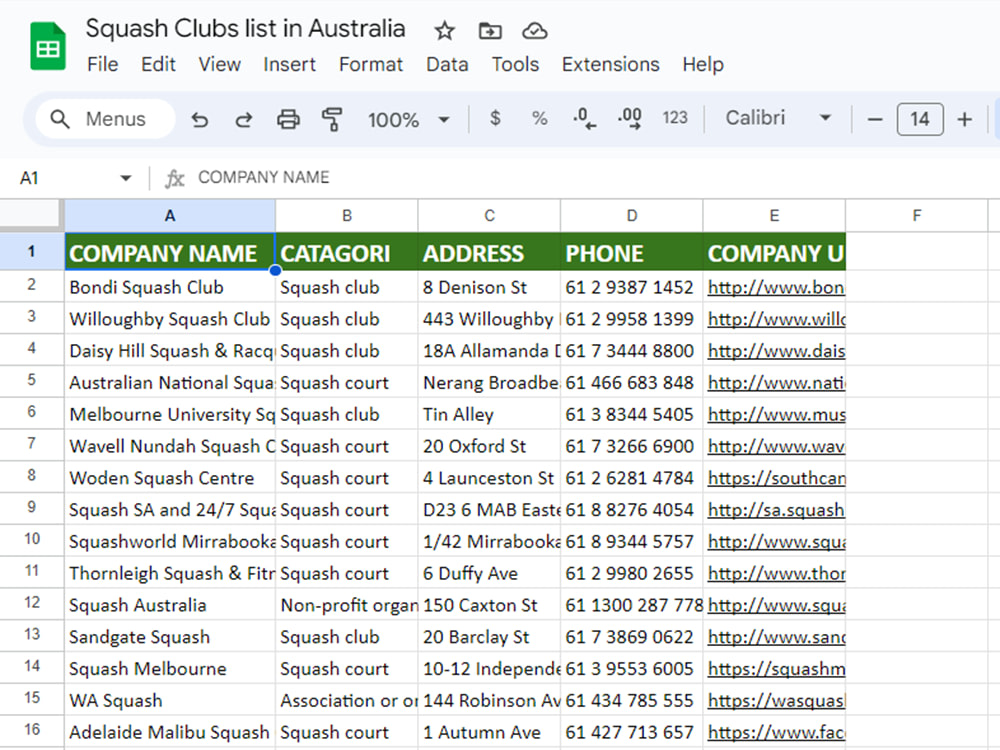Select the PHONE header cell
This screenshot has height=750, width=1000.
(x=631, y=252)
